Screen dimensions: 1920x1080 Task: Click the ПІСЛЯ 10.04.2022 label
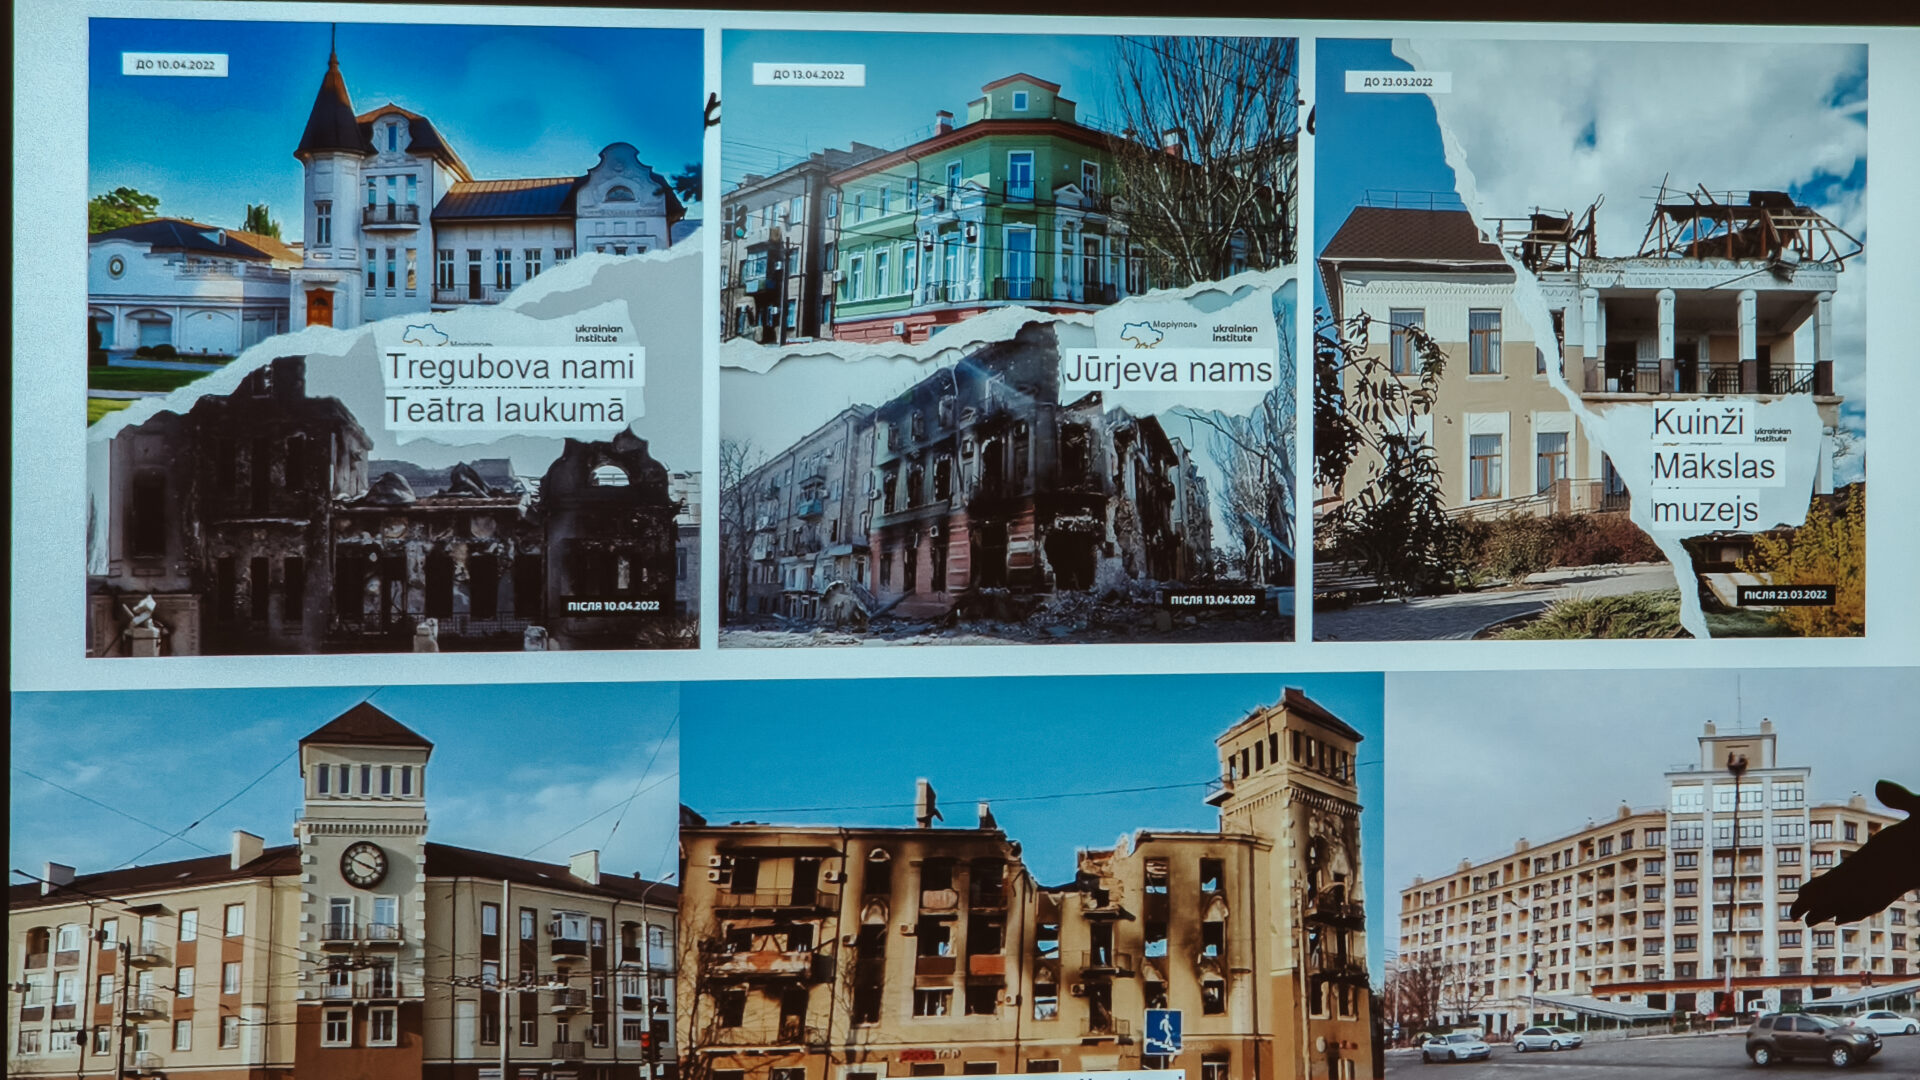[x=613, y=606]
